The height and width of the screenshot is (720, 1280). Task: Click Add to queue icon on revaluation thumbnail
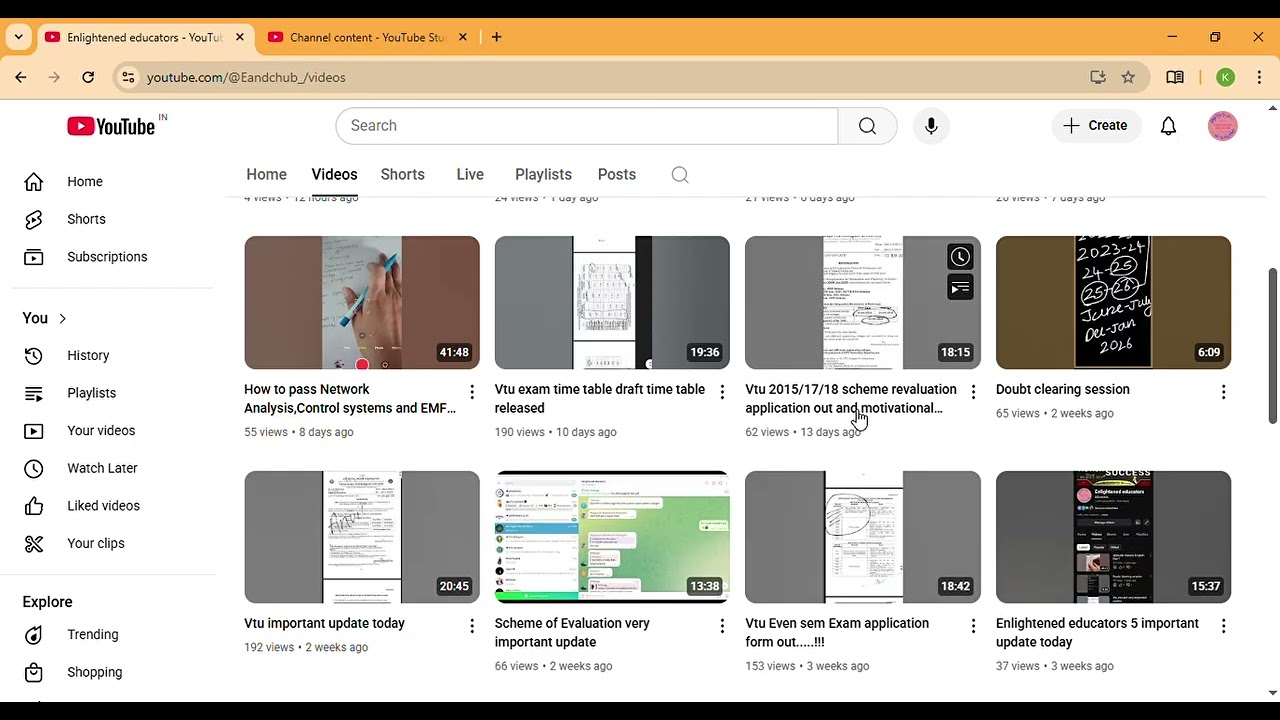(x=960, y=288)
